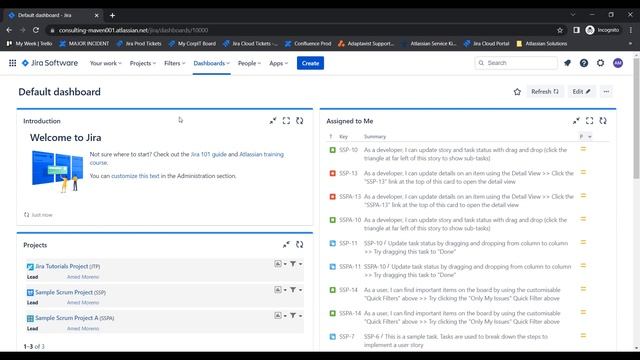
Task: Open the People dropdown menu
Action: coord(249,63)
